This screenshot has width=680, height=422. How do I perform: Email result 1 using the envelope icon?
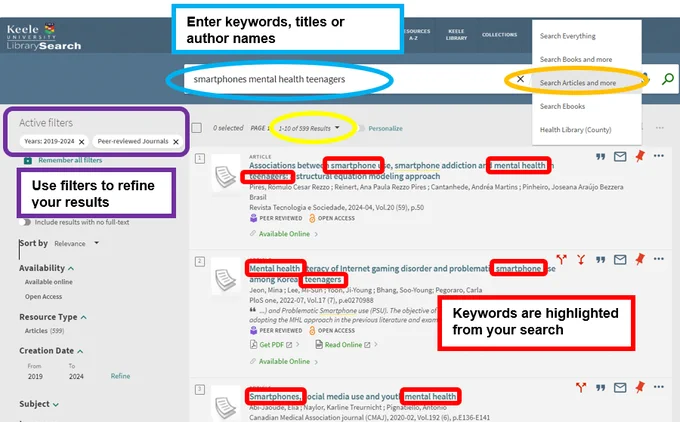(620, 157)
